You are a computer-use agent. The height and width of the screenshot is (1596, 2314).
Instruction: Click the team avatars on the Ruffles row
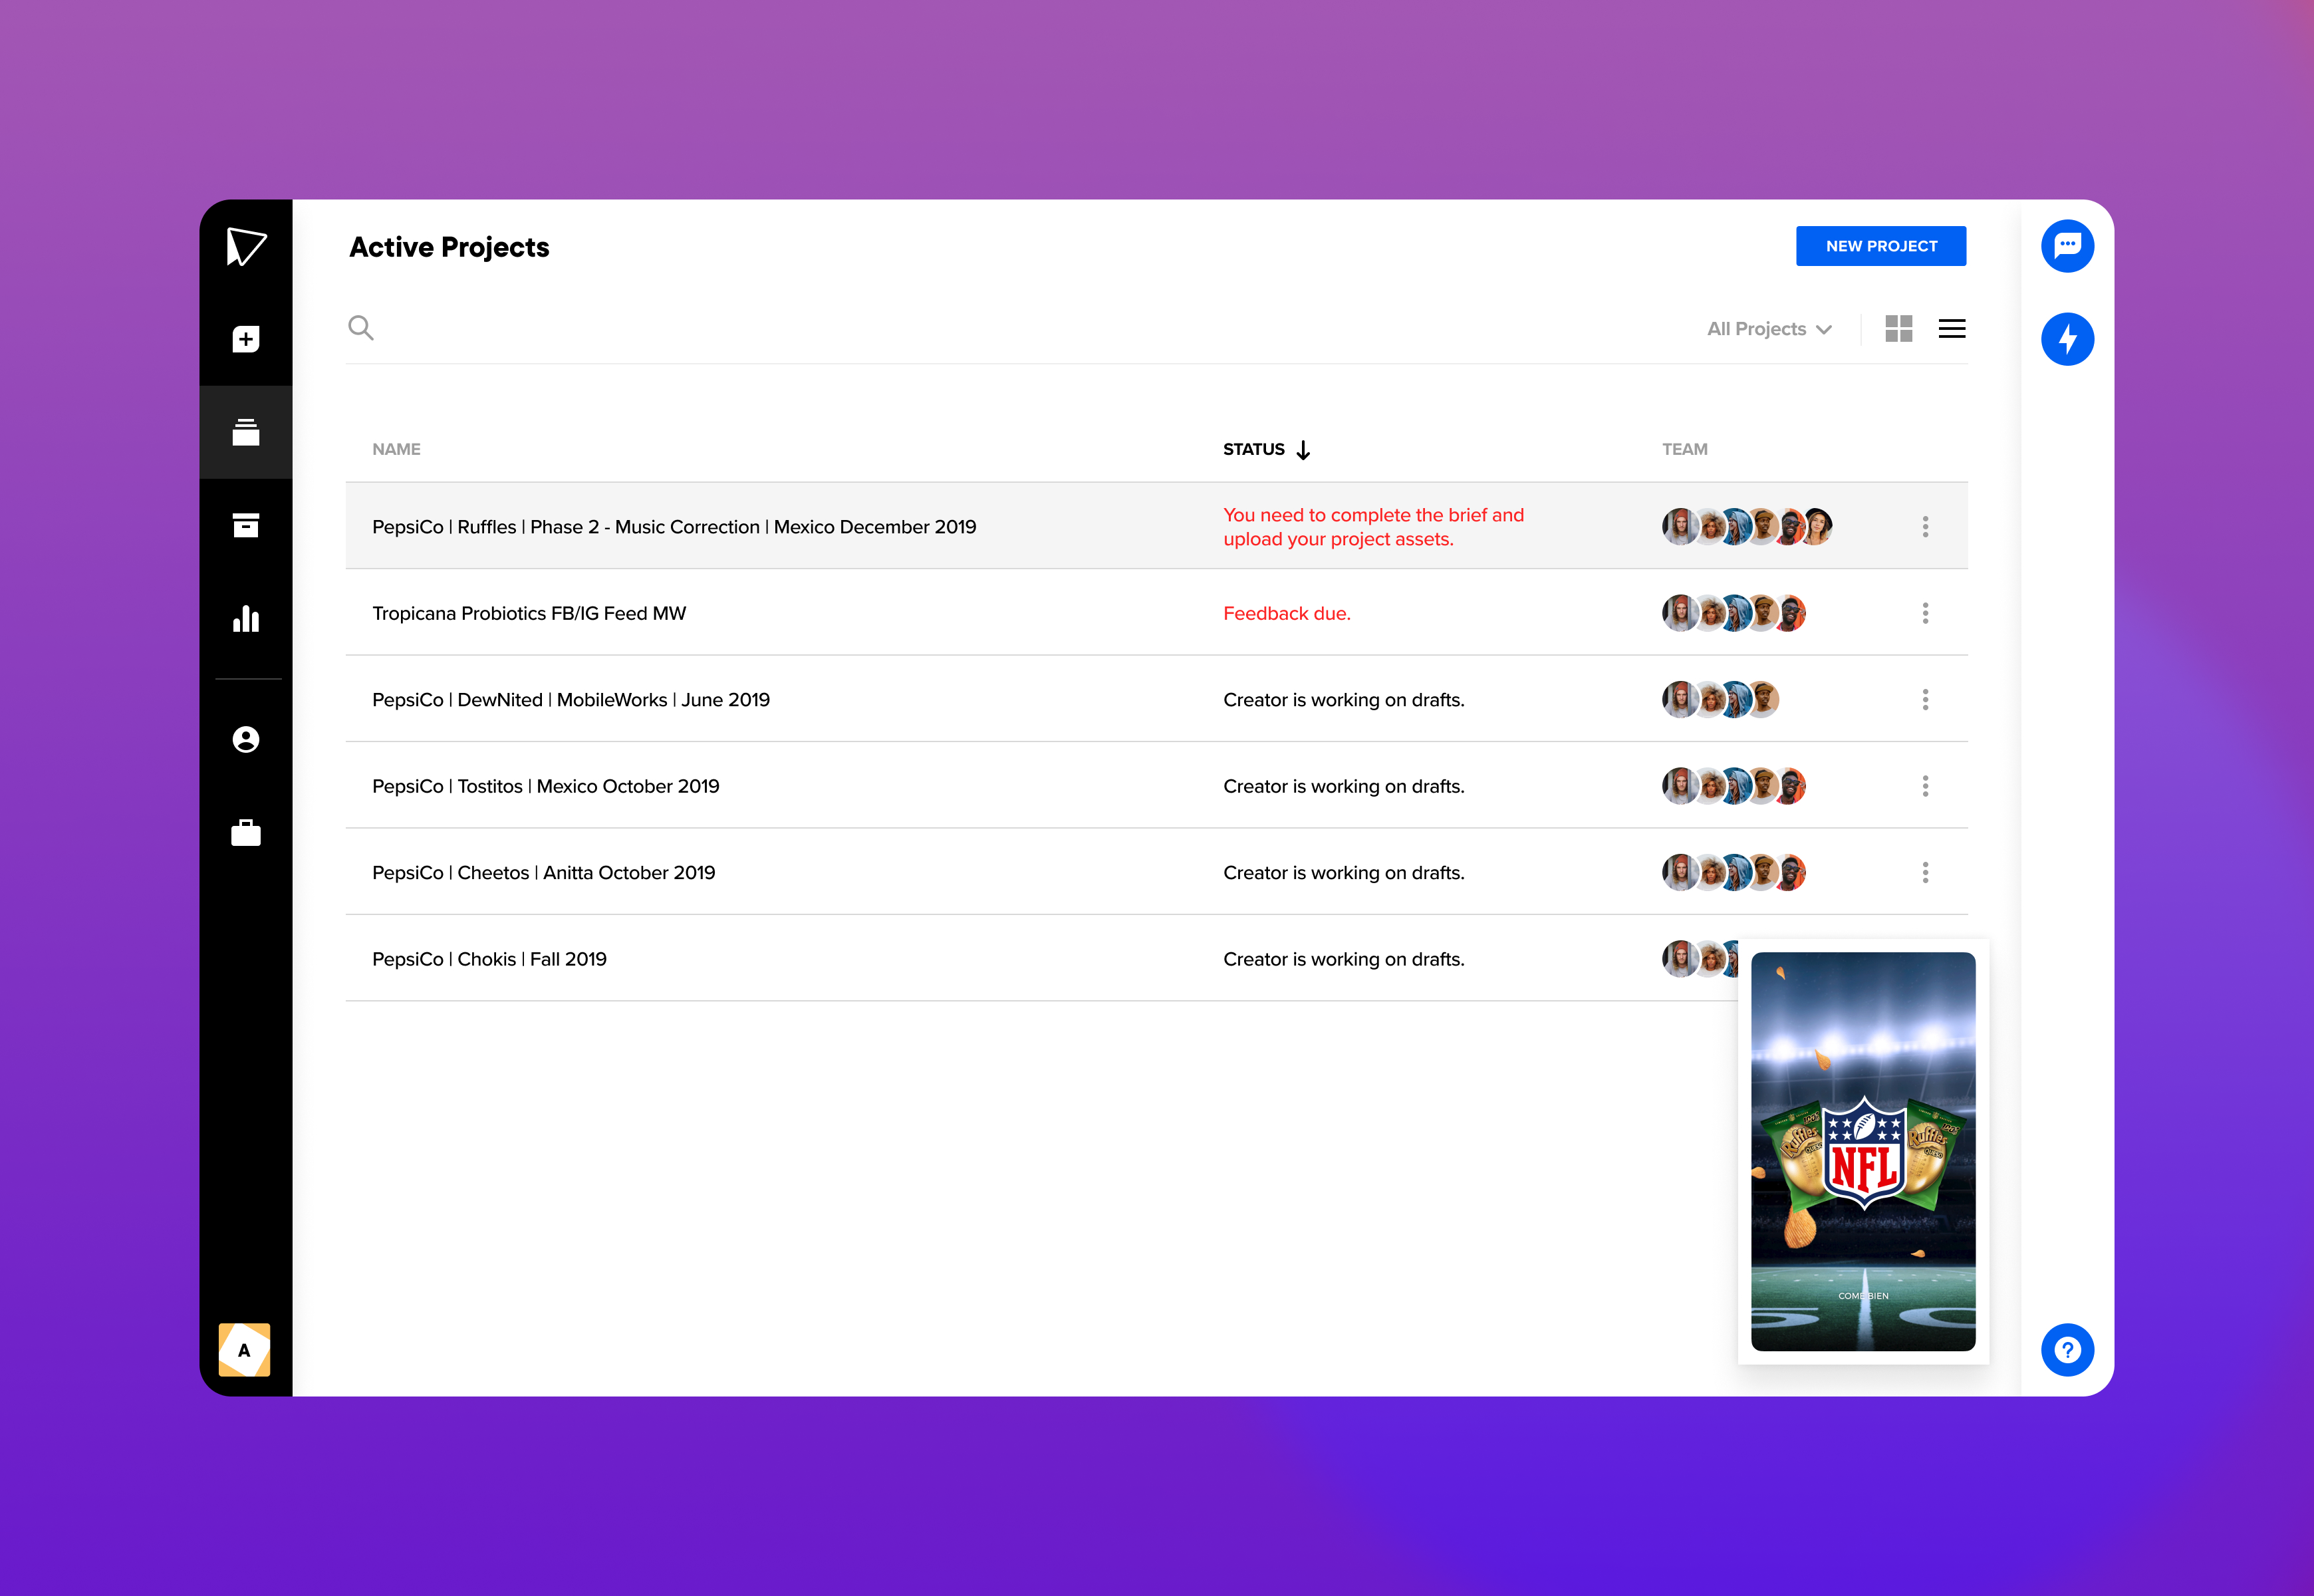click(x=1747, y=526)
